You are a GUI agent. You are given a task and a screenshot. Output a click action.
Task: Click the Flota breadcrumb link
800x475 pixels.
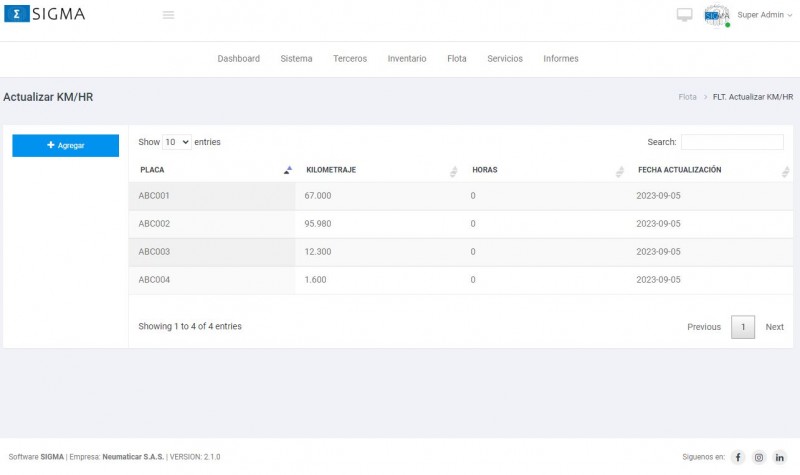point(687,97)
